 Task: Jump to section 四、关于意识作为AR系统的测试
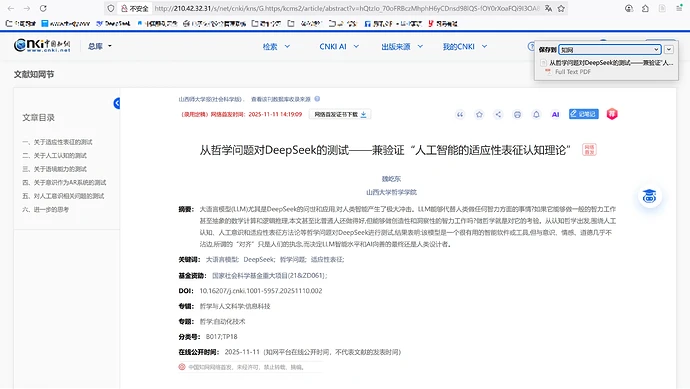pyautogui.click(x=64, y=183)
